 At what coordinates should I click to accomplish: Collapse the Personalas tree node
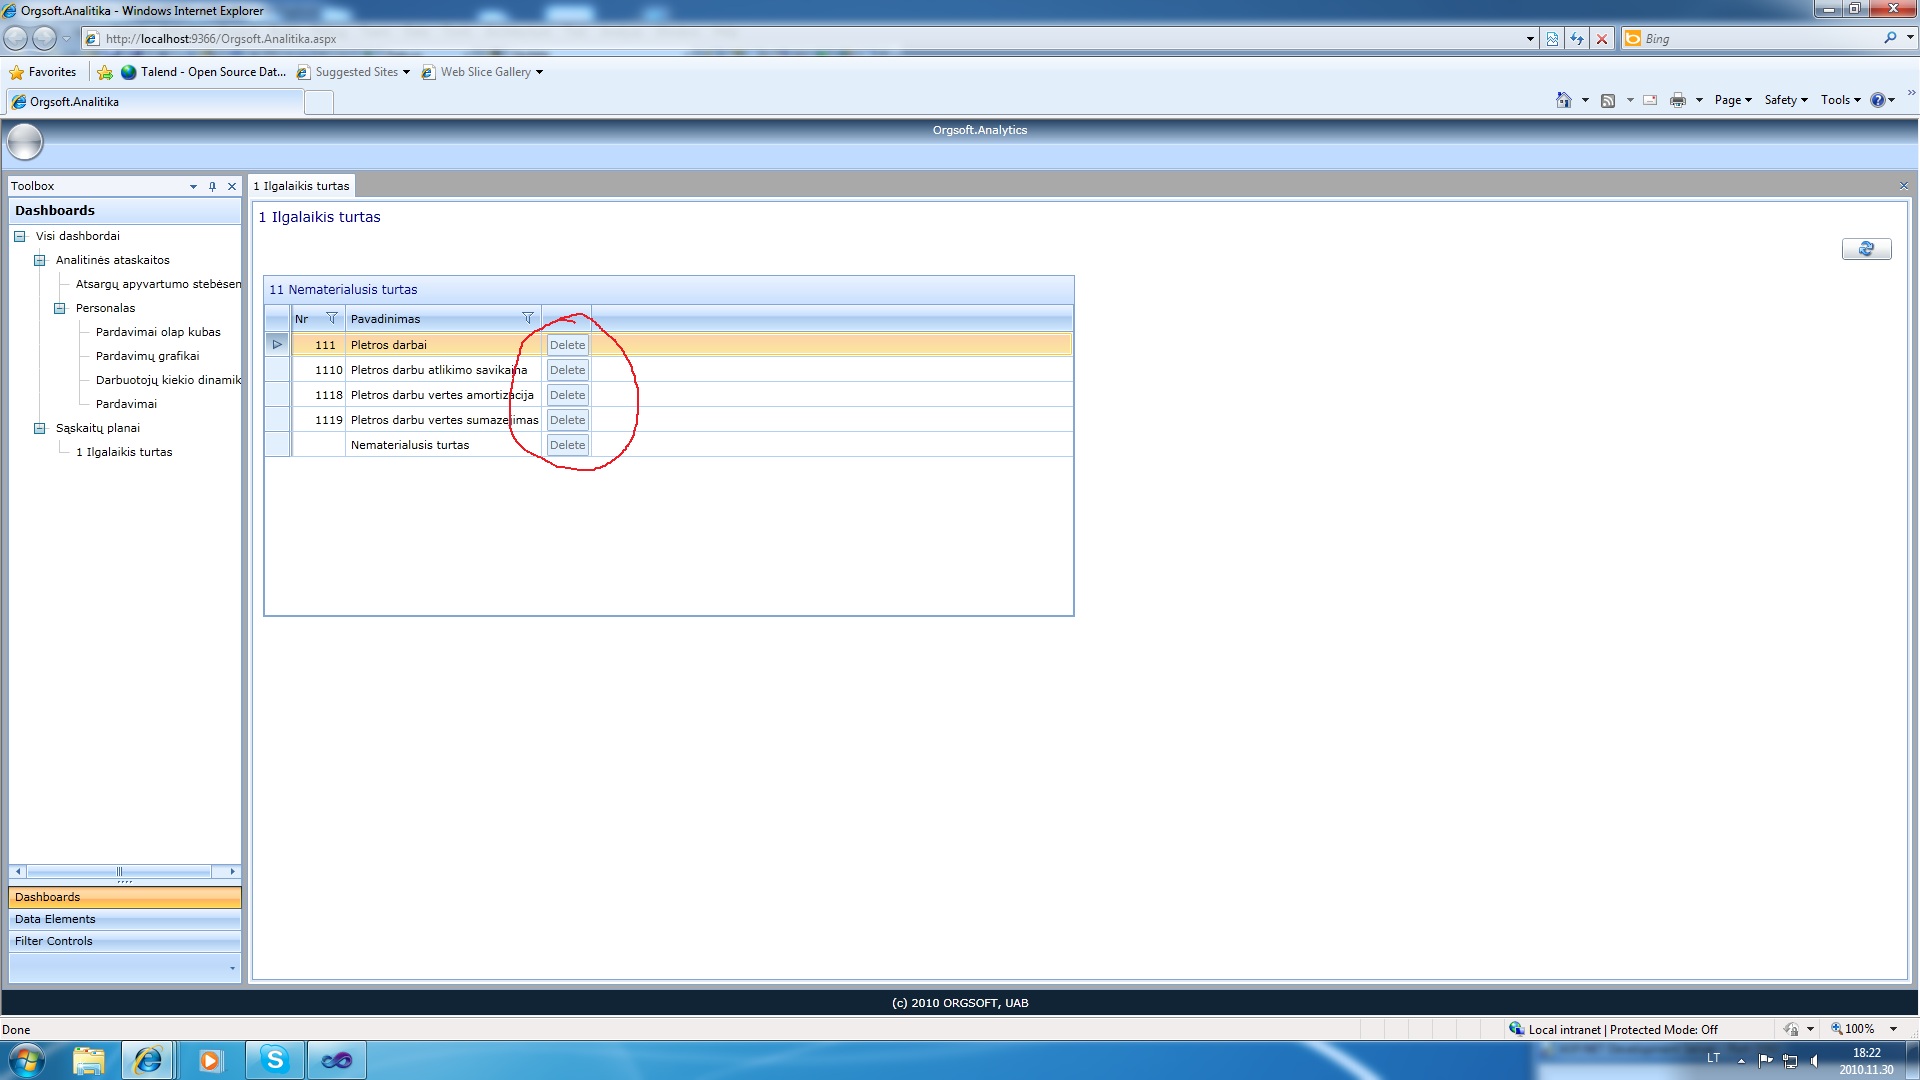coord(60,308)
